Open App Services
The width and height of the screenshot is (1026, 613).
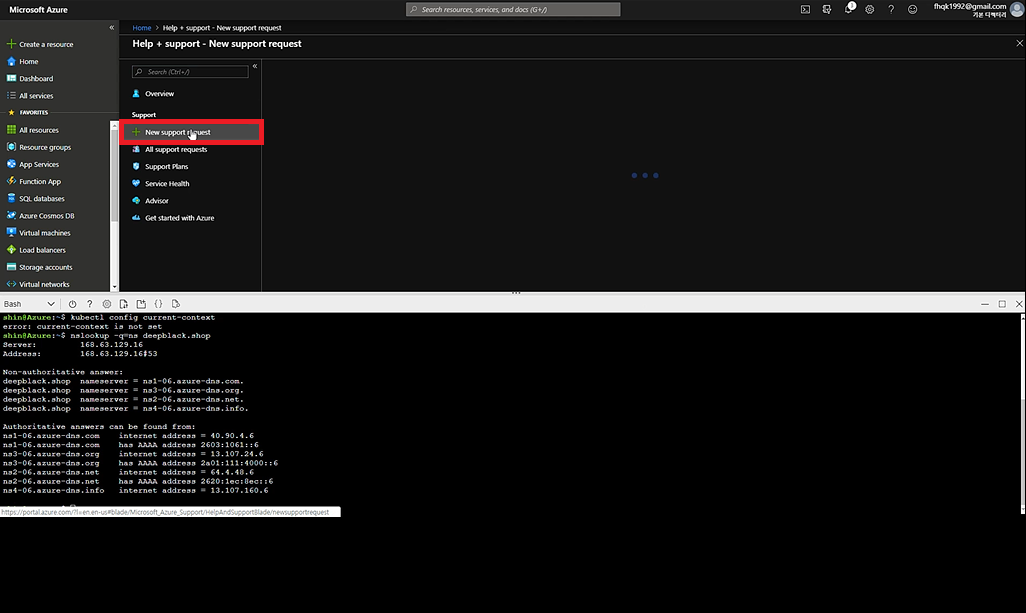(x=33, y=164)
